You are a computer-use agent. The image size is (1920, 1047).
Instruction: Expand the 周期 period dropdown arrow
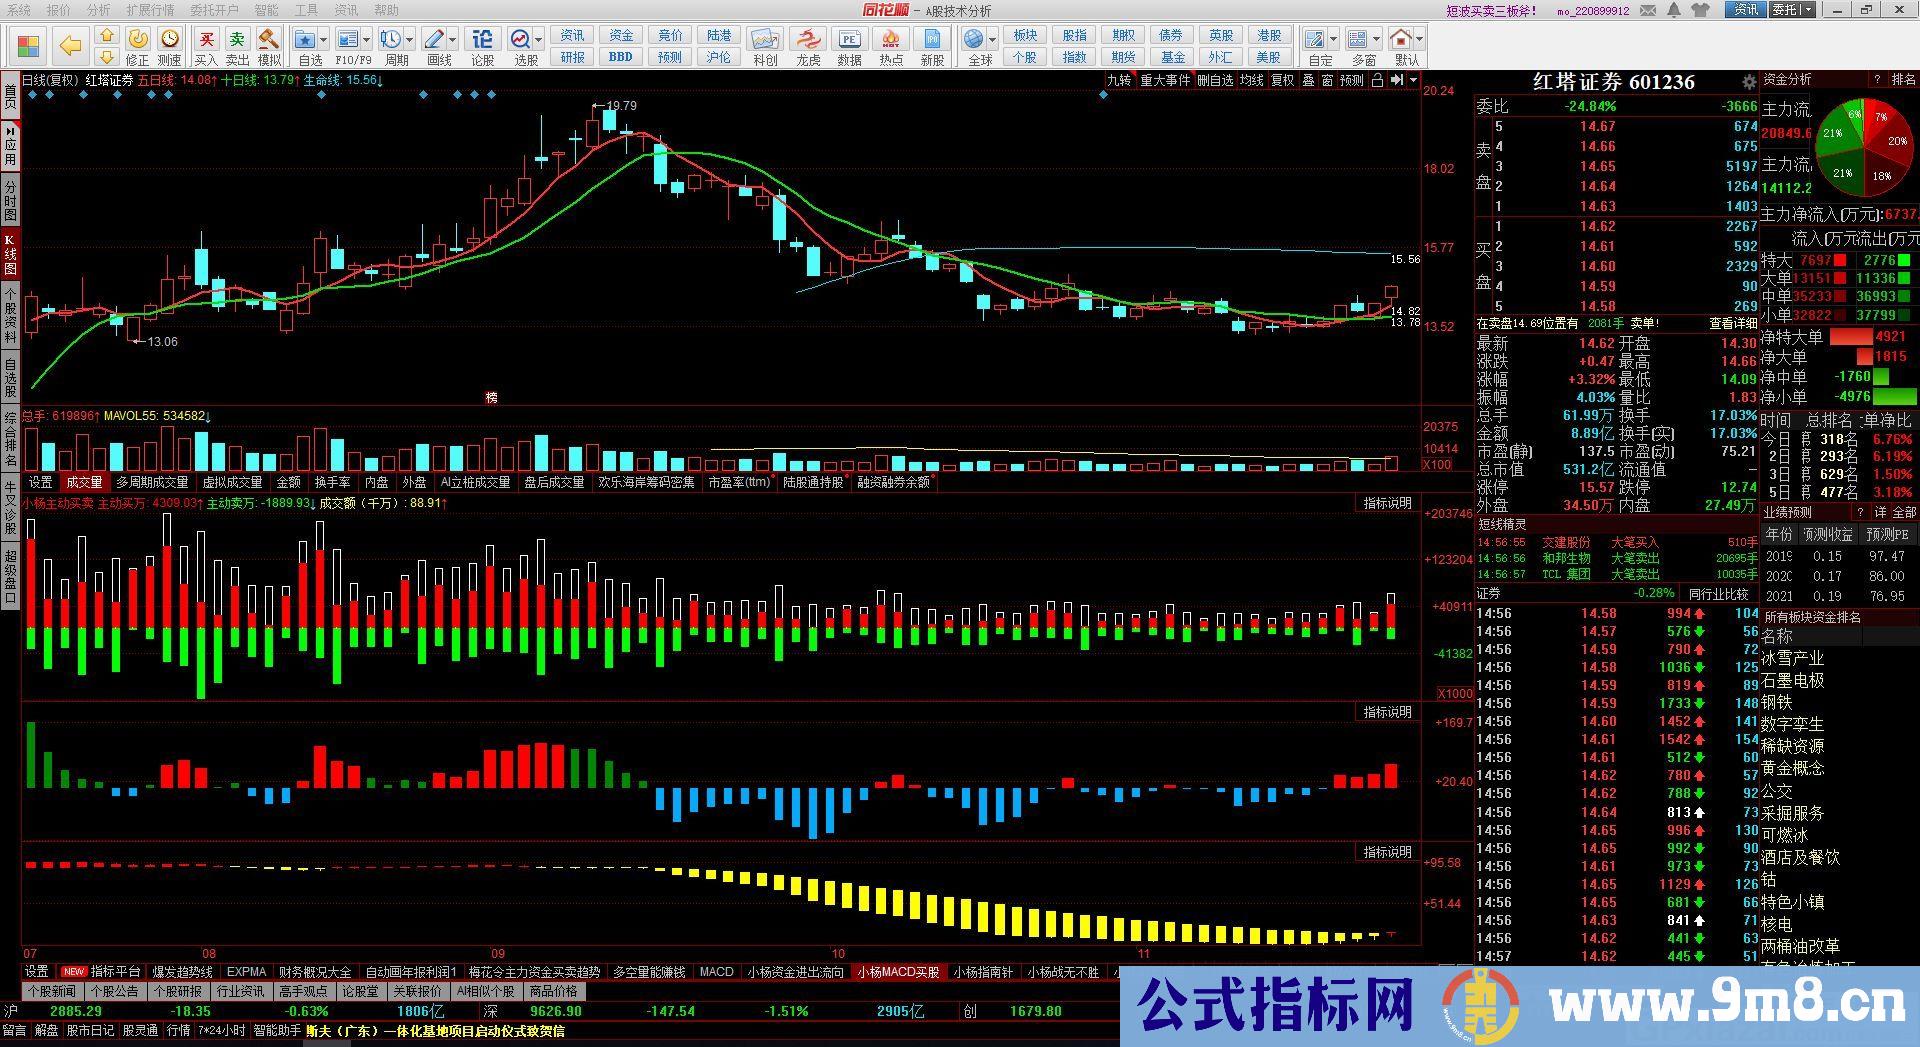411,40
